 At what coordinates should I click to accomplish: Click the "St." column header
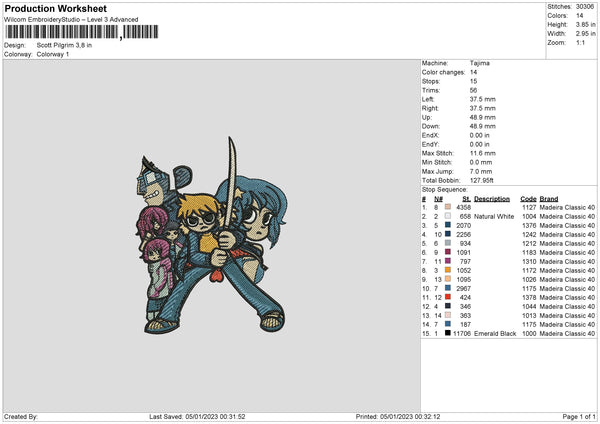(466, 199)
